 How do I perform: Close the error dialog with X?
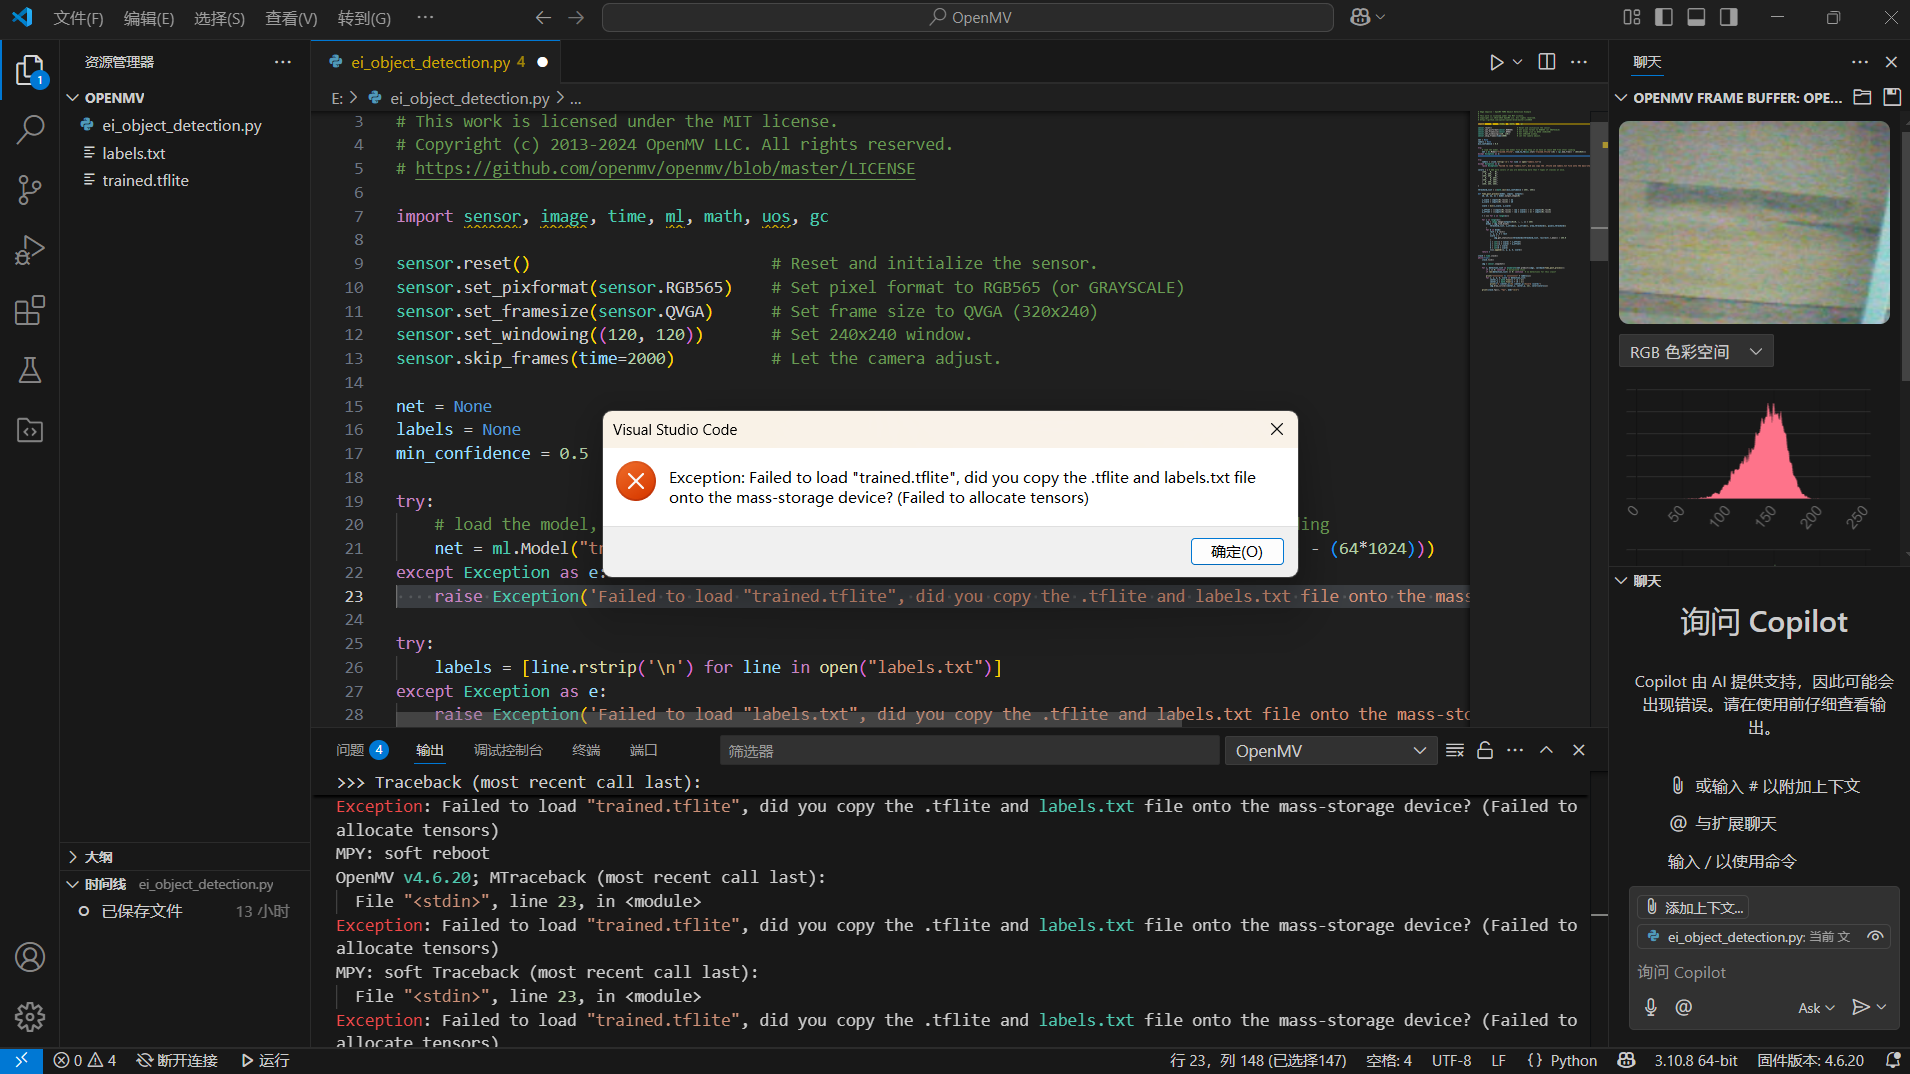1276,429
